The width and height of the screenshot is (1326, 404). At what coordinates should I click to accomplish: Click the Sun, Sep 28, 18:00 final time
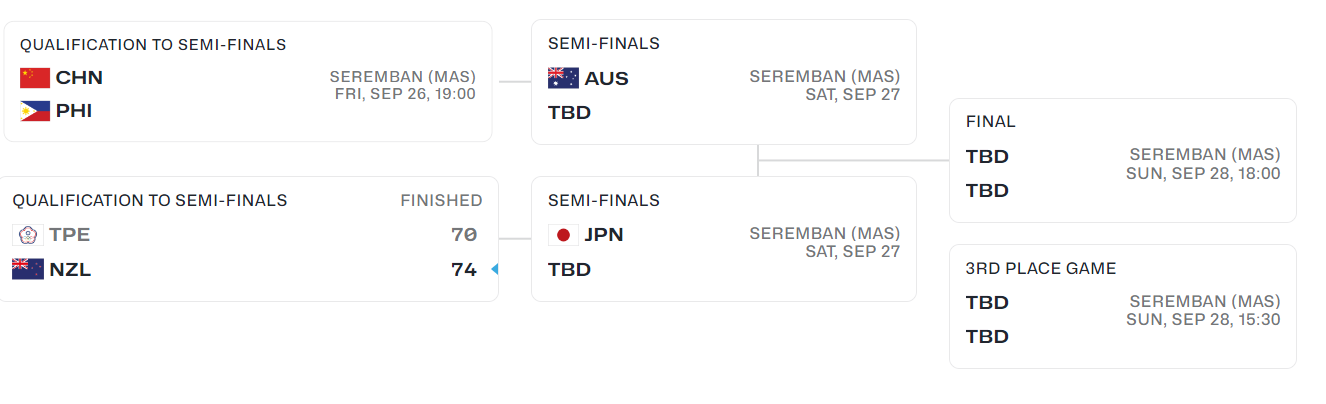pos(1203,173)
